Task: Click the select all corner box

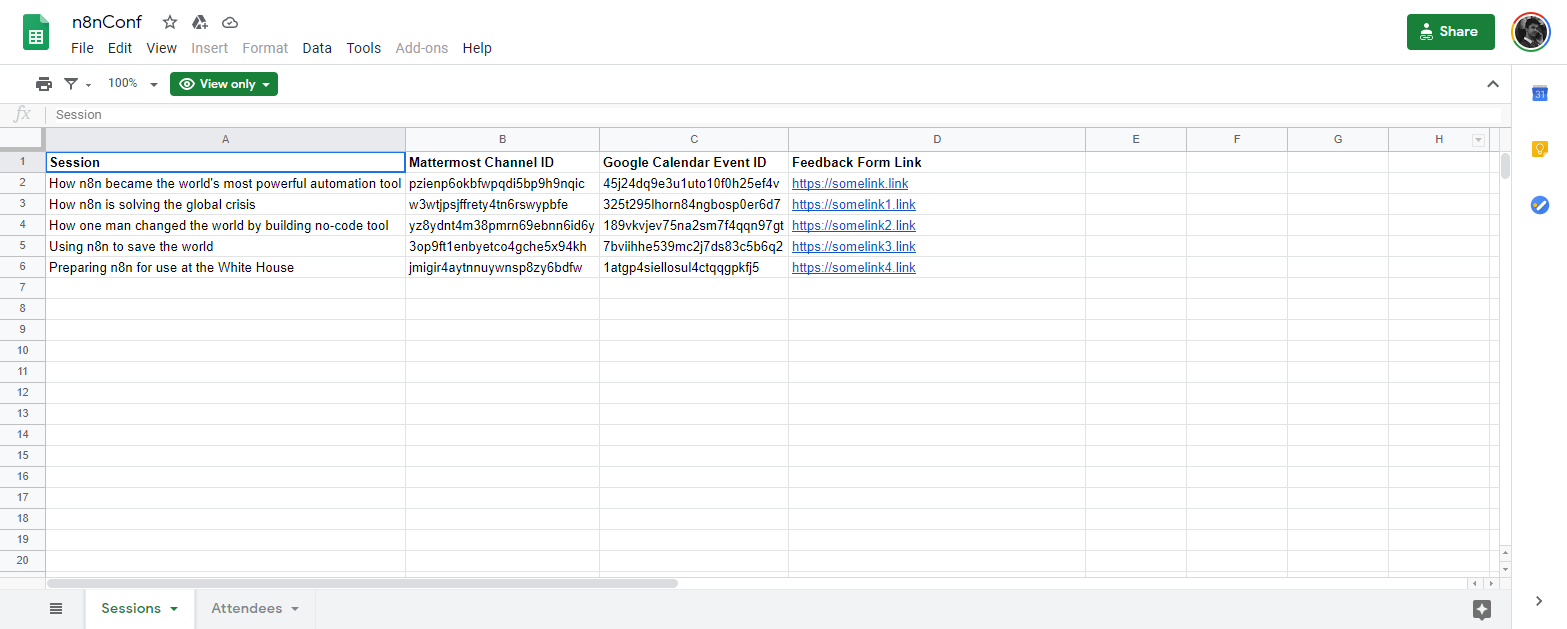Action: pos(22,139)
